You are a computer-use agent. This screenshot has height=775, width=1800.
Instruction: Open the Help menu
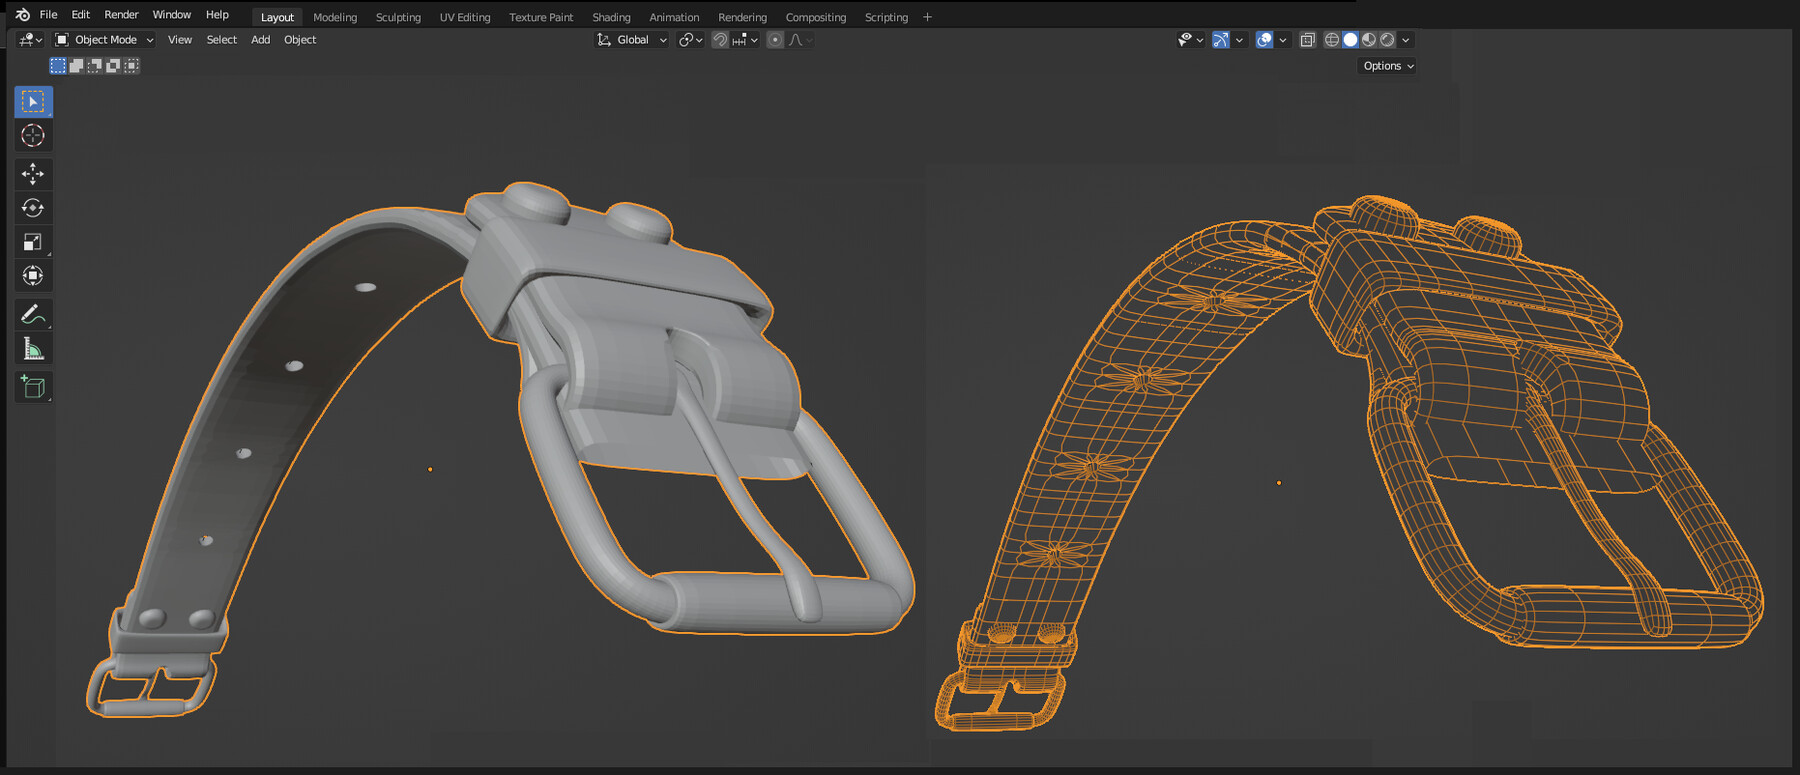click(x=217, y=15)
